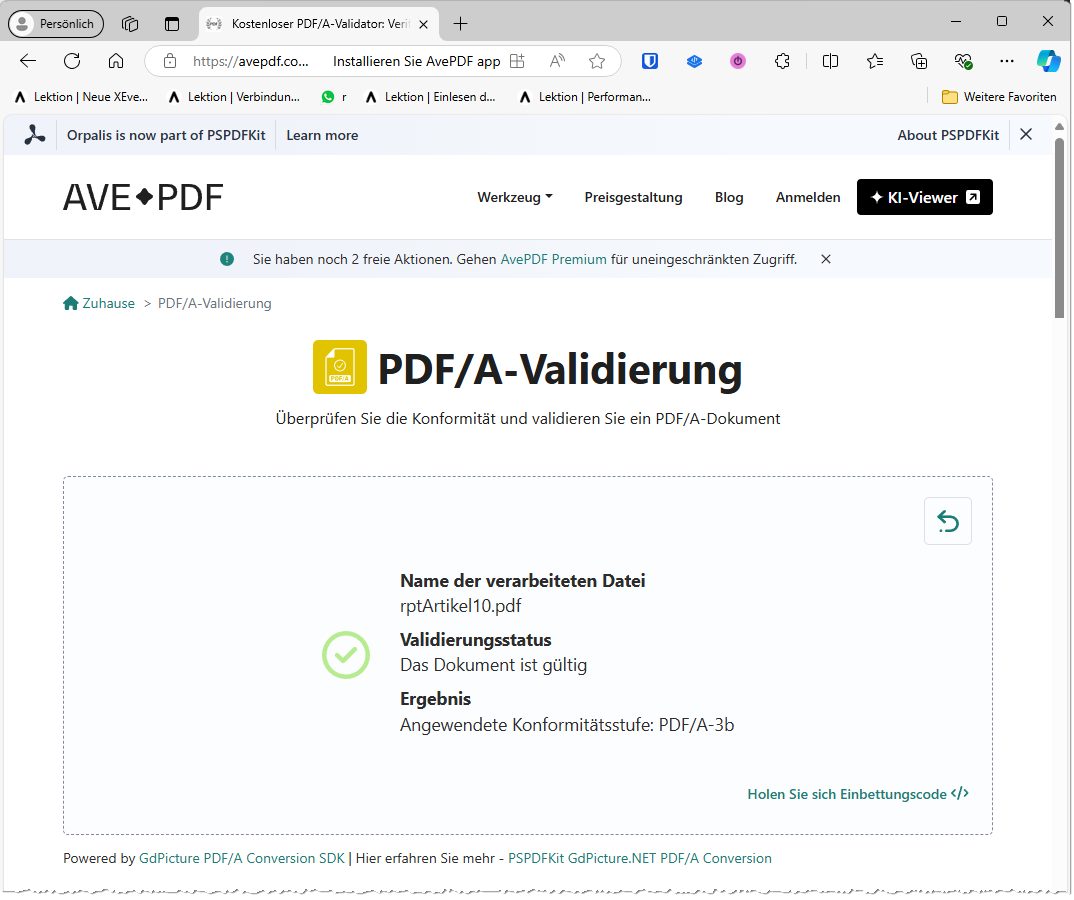Open the AvePDF home icon in breadcrumb
Image resolution: width=1074 pixels, height=900 pixels.
70,302
